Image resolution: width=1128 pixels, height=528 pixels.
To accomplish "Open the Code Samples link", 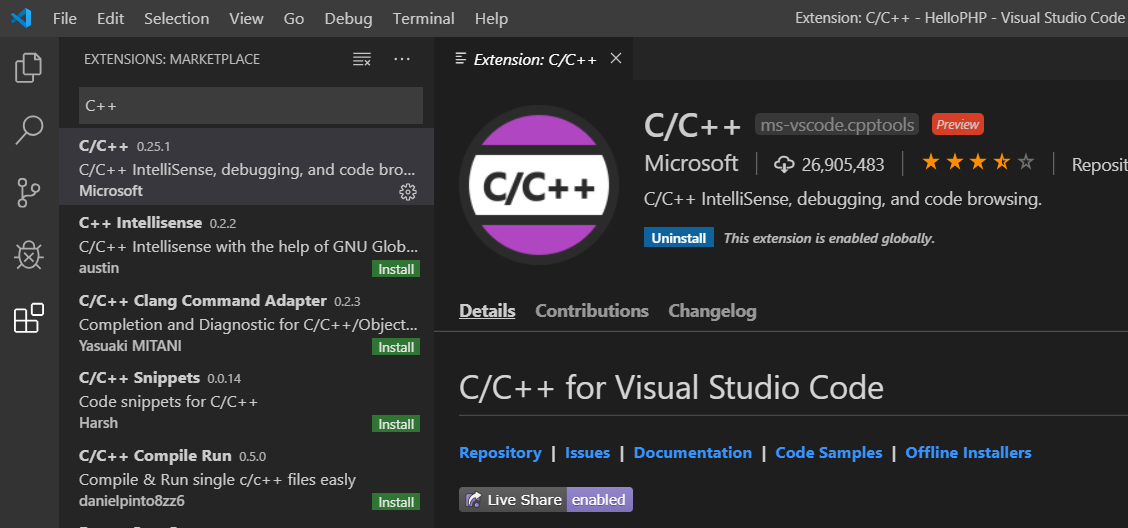I will [x=829, y=452].
